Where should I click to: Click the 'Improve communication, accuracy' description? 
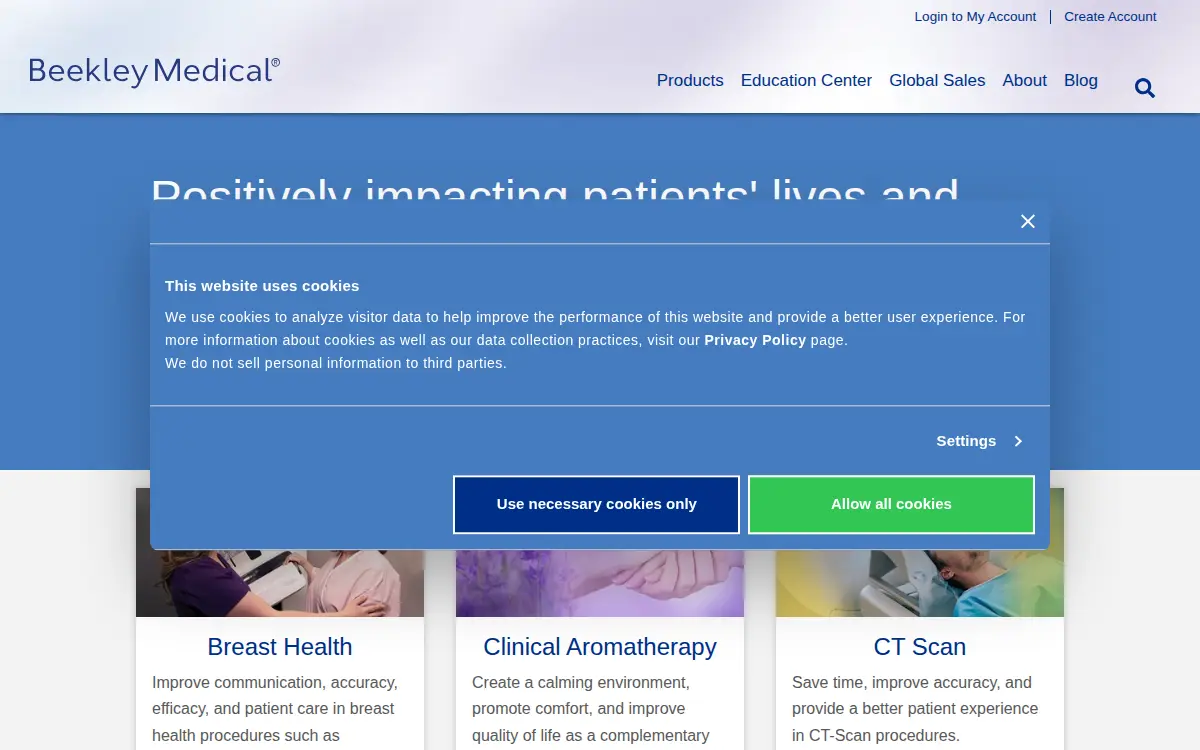pyautogui.click(x=275, y=709)
